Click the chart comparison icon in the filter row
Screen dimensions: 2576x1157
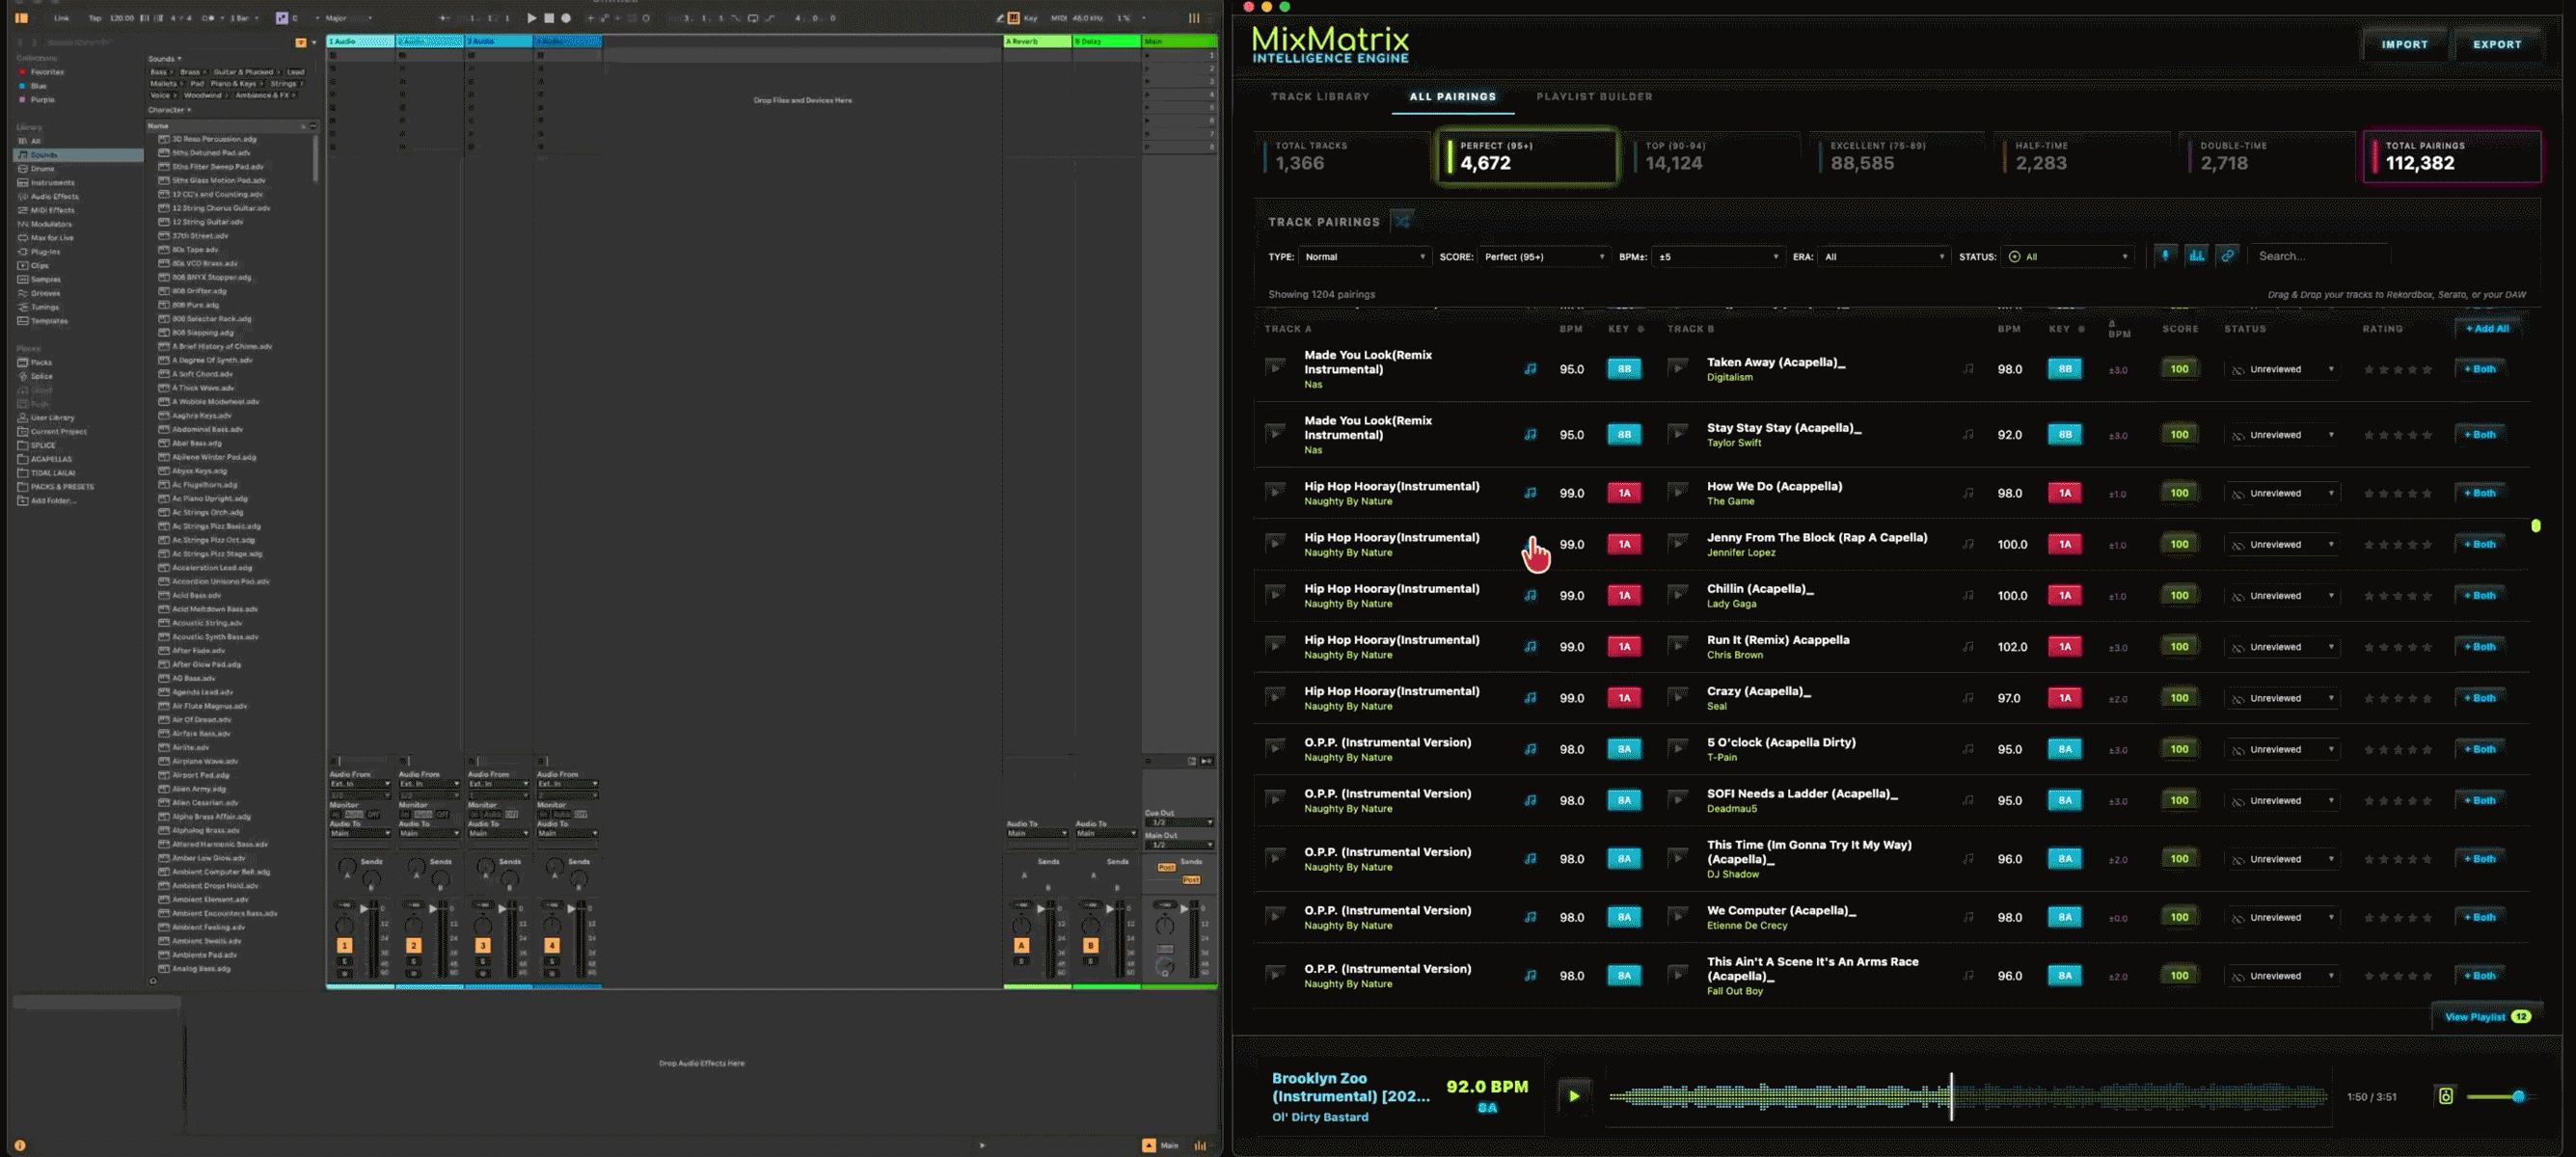pyautogui.click(x=2197, y=256)
